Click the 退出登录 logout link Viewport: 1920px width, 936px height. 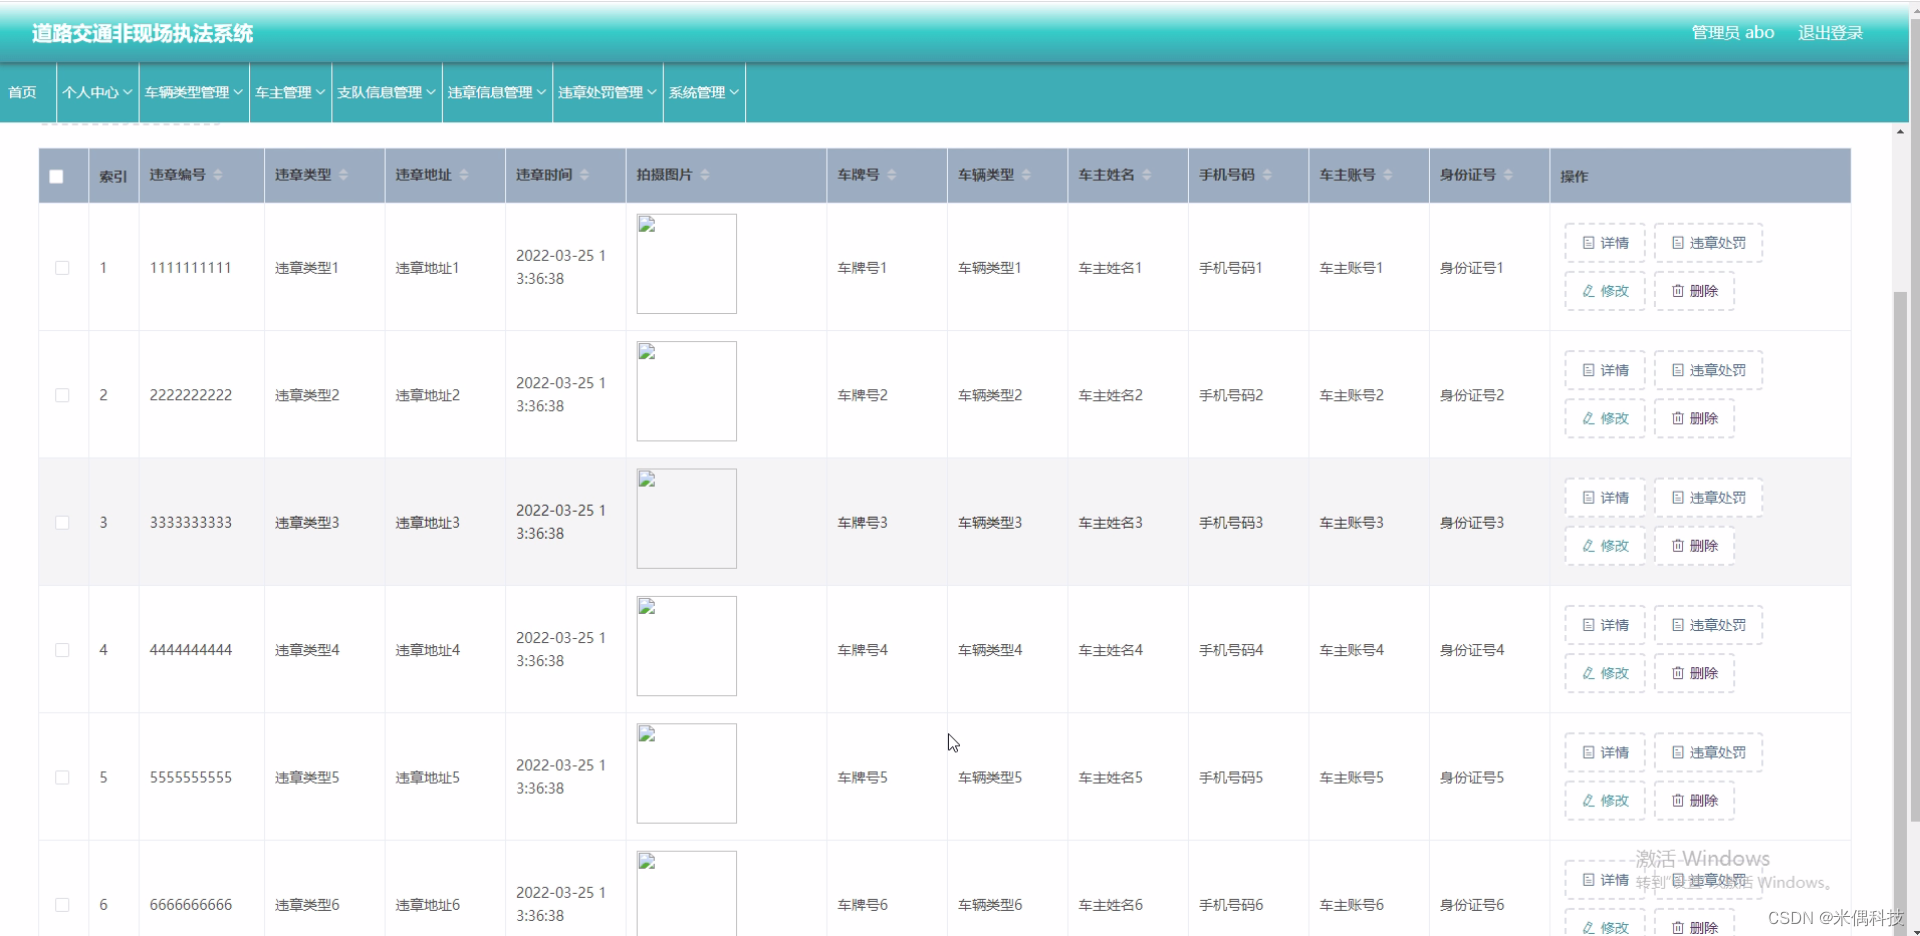coord(1830,32)
